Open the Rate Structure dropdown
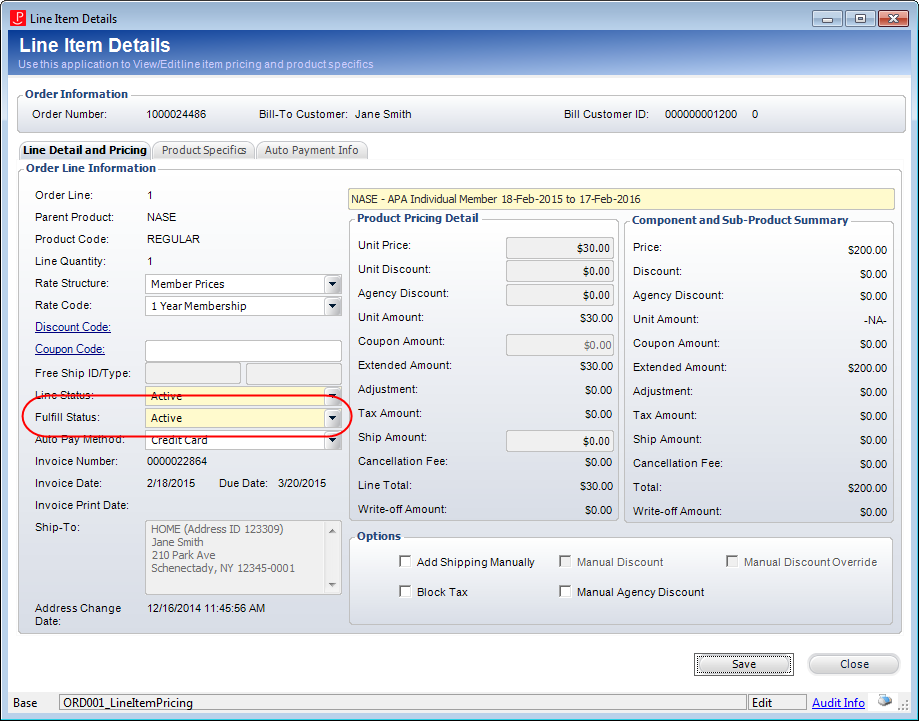919x721 pixels. click(332, 284)
